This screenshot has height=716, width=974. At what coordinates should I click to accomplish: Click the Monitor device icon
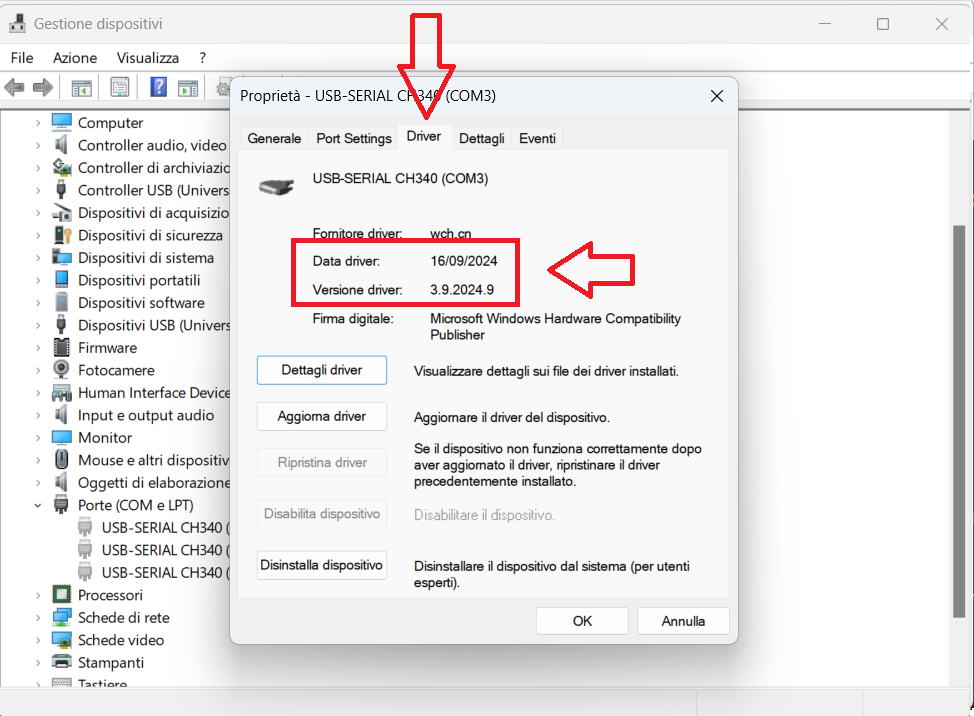coord(62,438)
